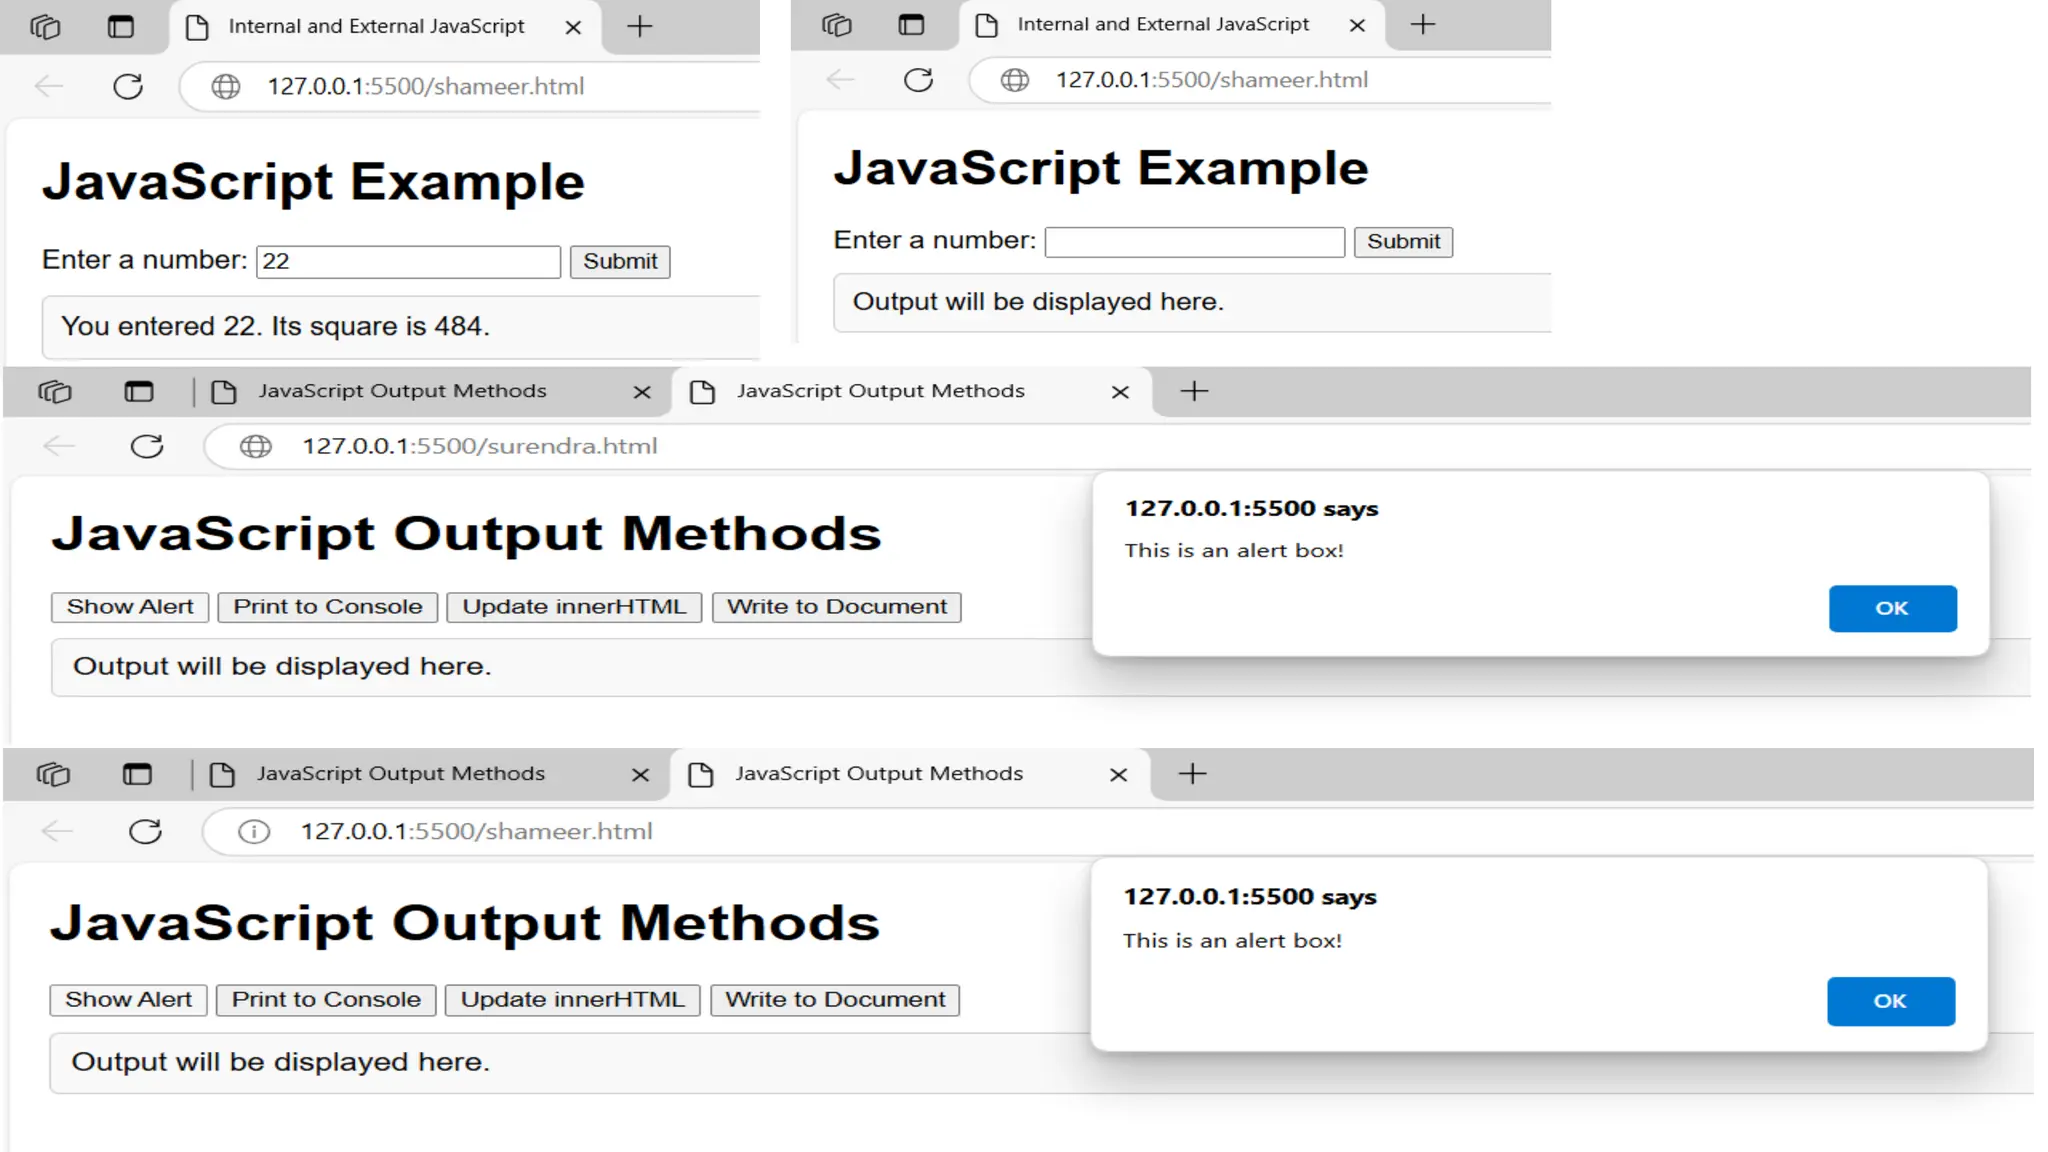Toggle vertical tabs icon in surendra window
The height and width of the screenshot is (1152, 2048).
click(x=139, y=391)
